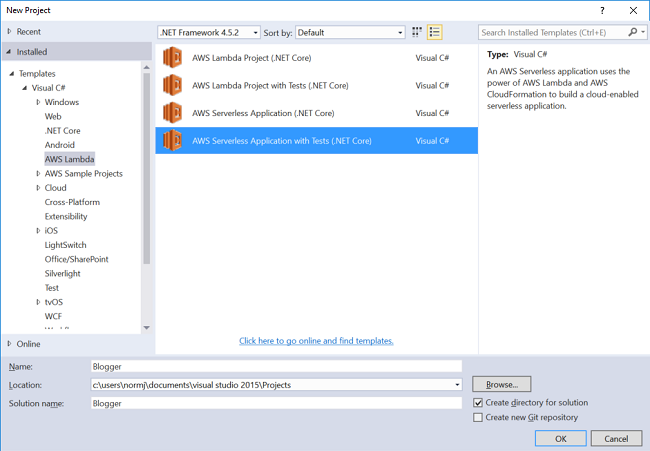Click icon of AWS Serverless Application with Tests
650x451 pixels.
tap(172, 141)
